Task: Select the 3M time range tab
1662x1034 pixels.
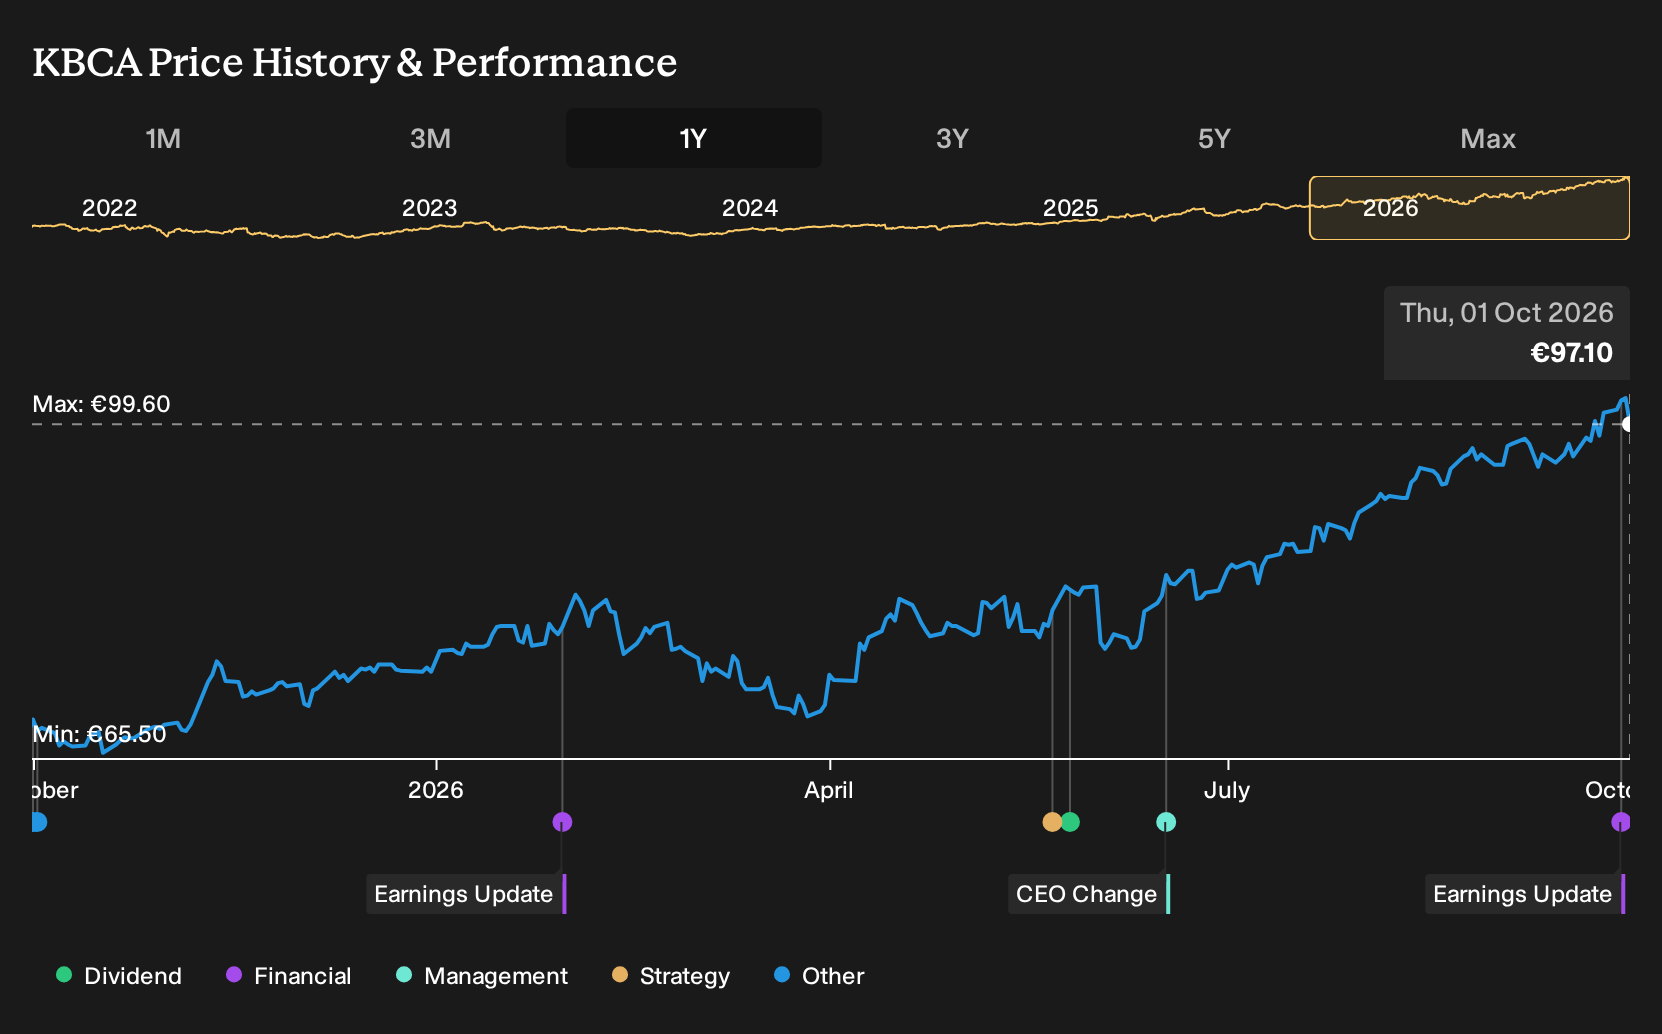Action: coord(430,138)
